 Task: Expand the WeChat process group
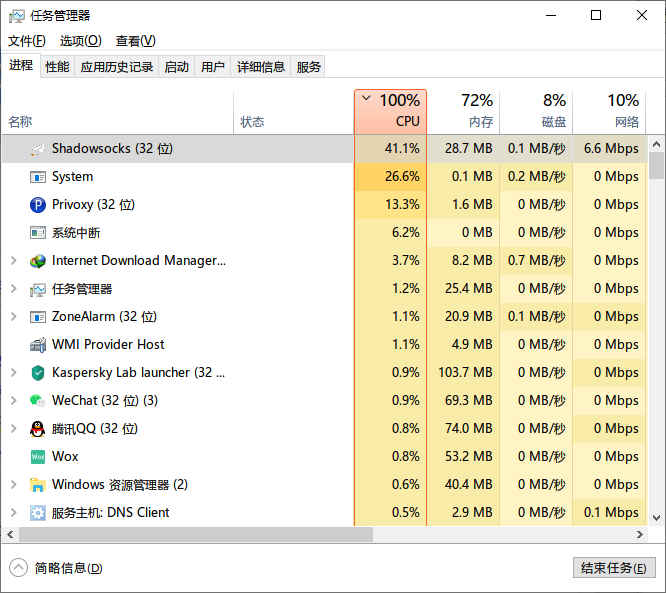tap(14, 401)
